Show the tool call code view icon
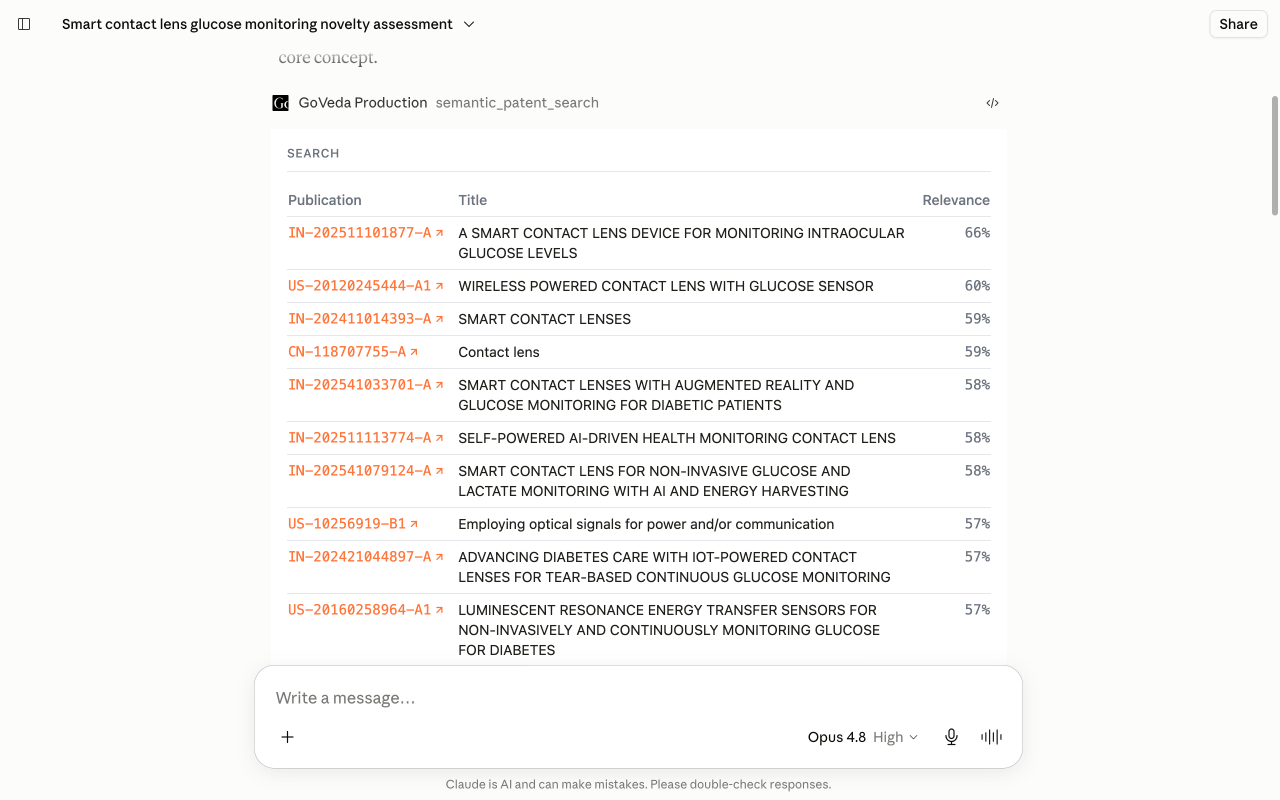 [992, 103]
